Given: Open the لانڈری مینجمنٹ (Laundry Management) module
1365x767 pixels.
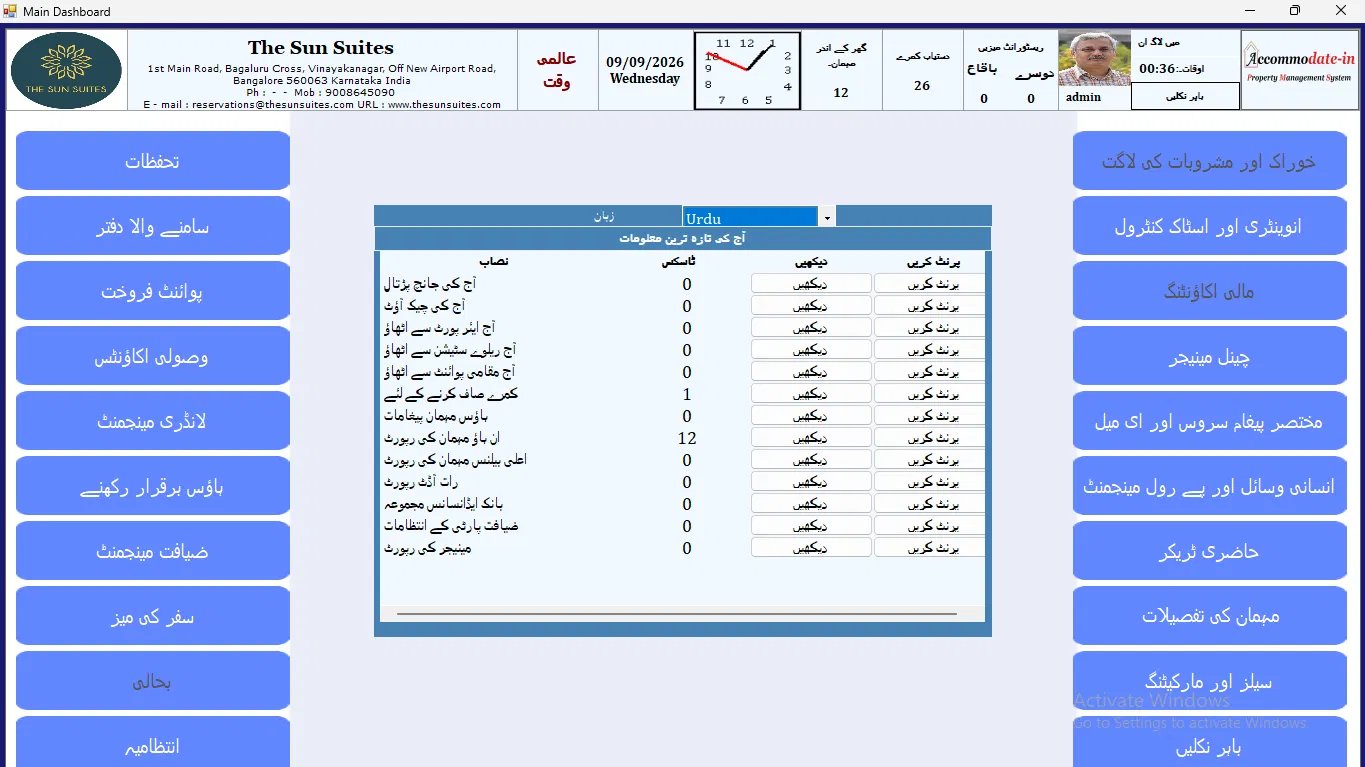Looking at the screenshot, I should click(x=153, y=421).
